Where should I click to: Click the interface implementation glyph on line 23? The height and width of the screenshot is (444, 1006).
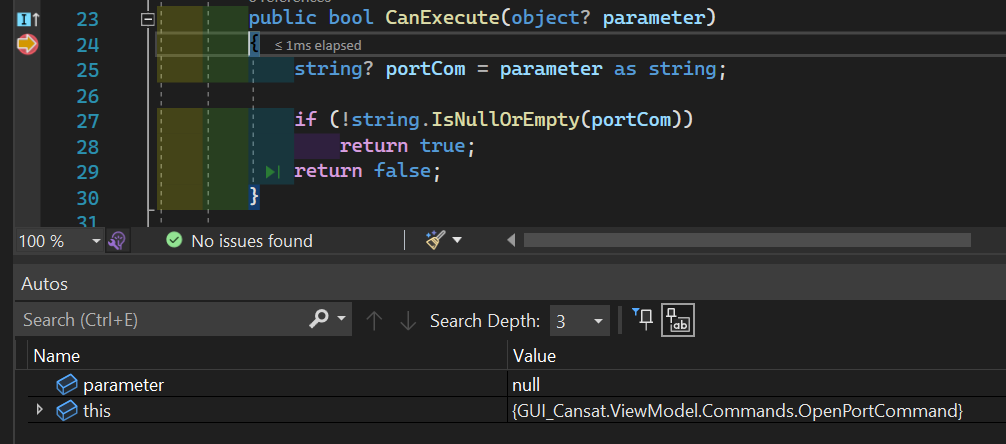click(28, 20)
